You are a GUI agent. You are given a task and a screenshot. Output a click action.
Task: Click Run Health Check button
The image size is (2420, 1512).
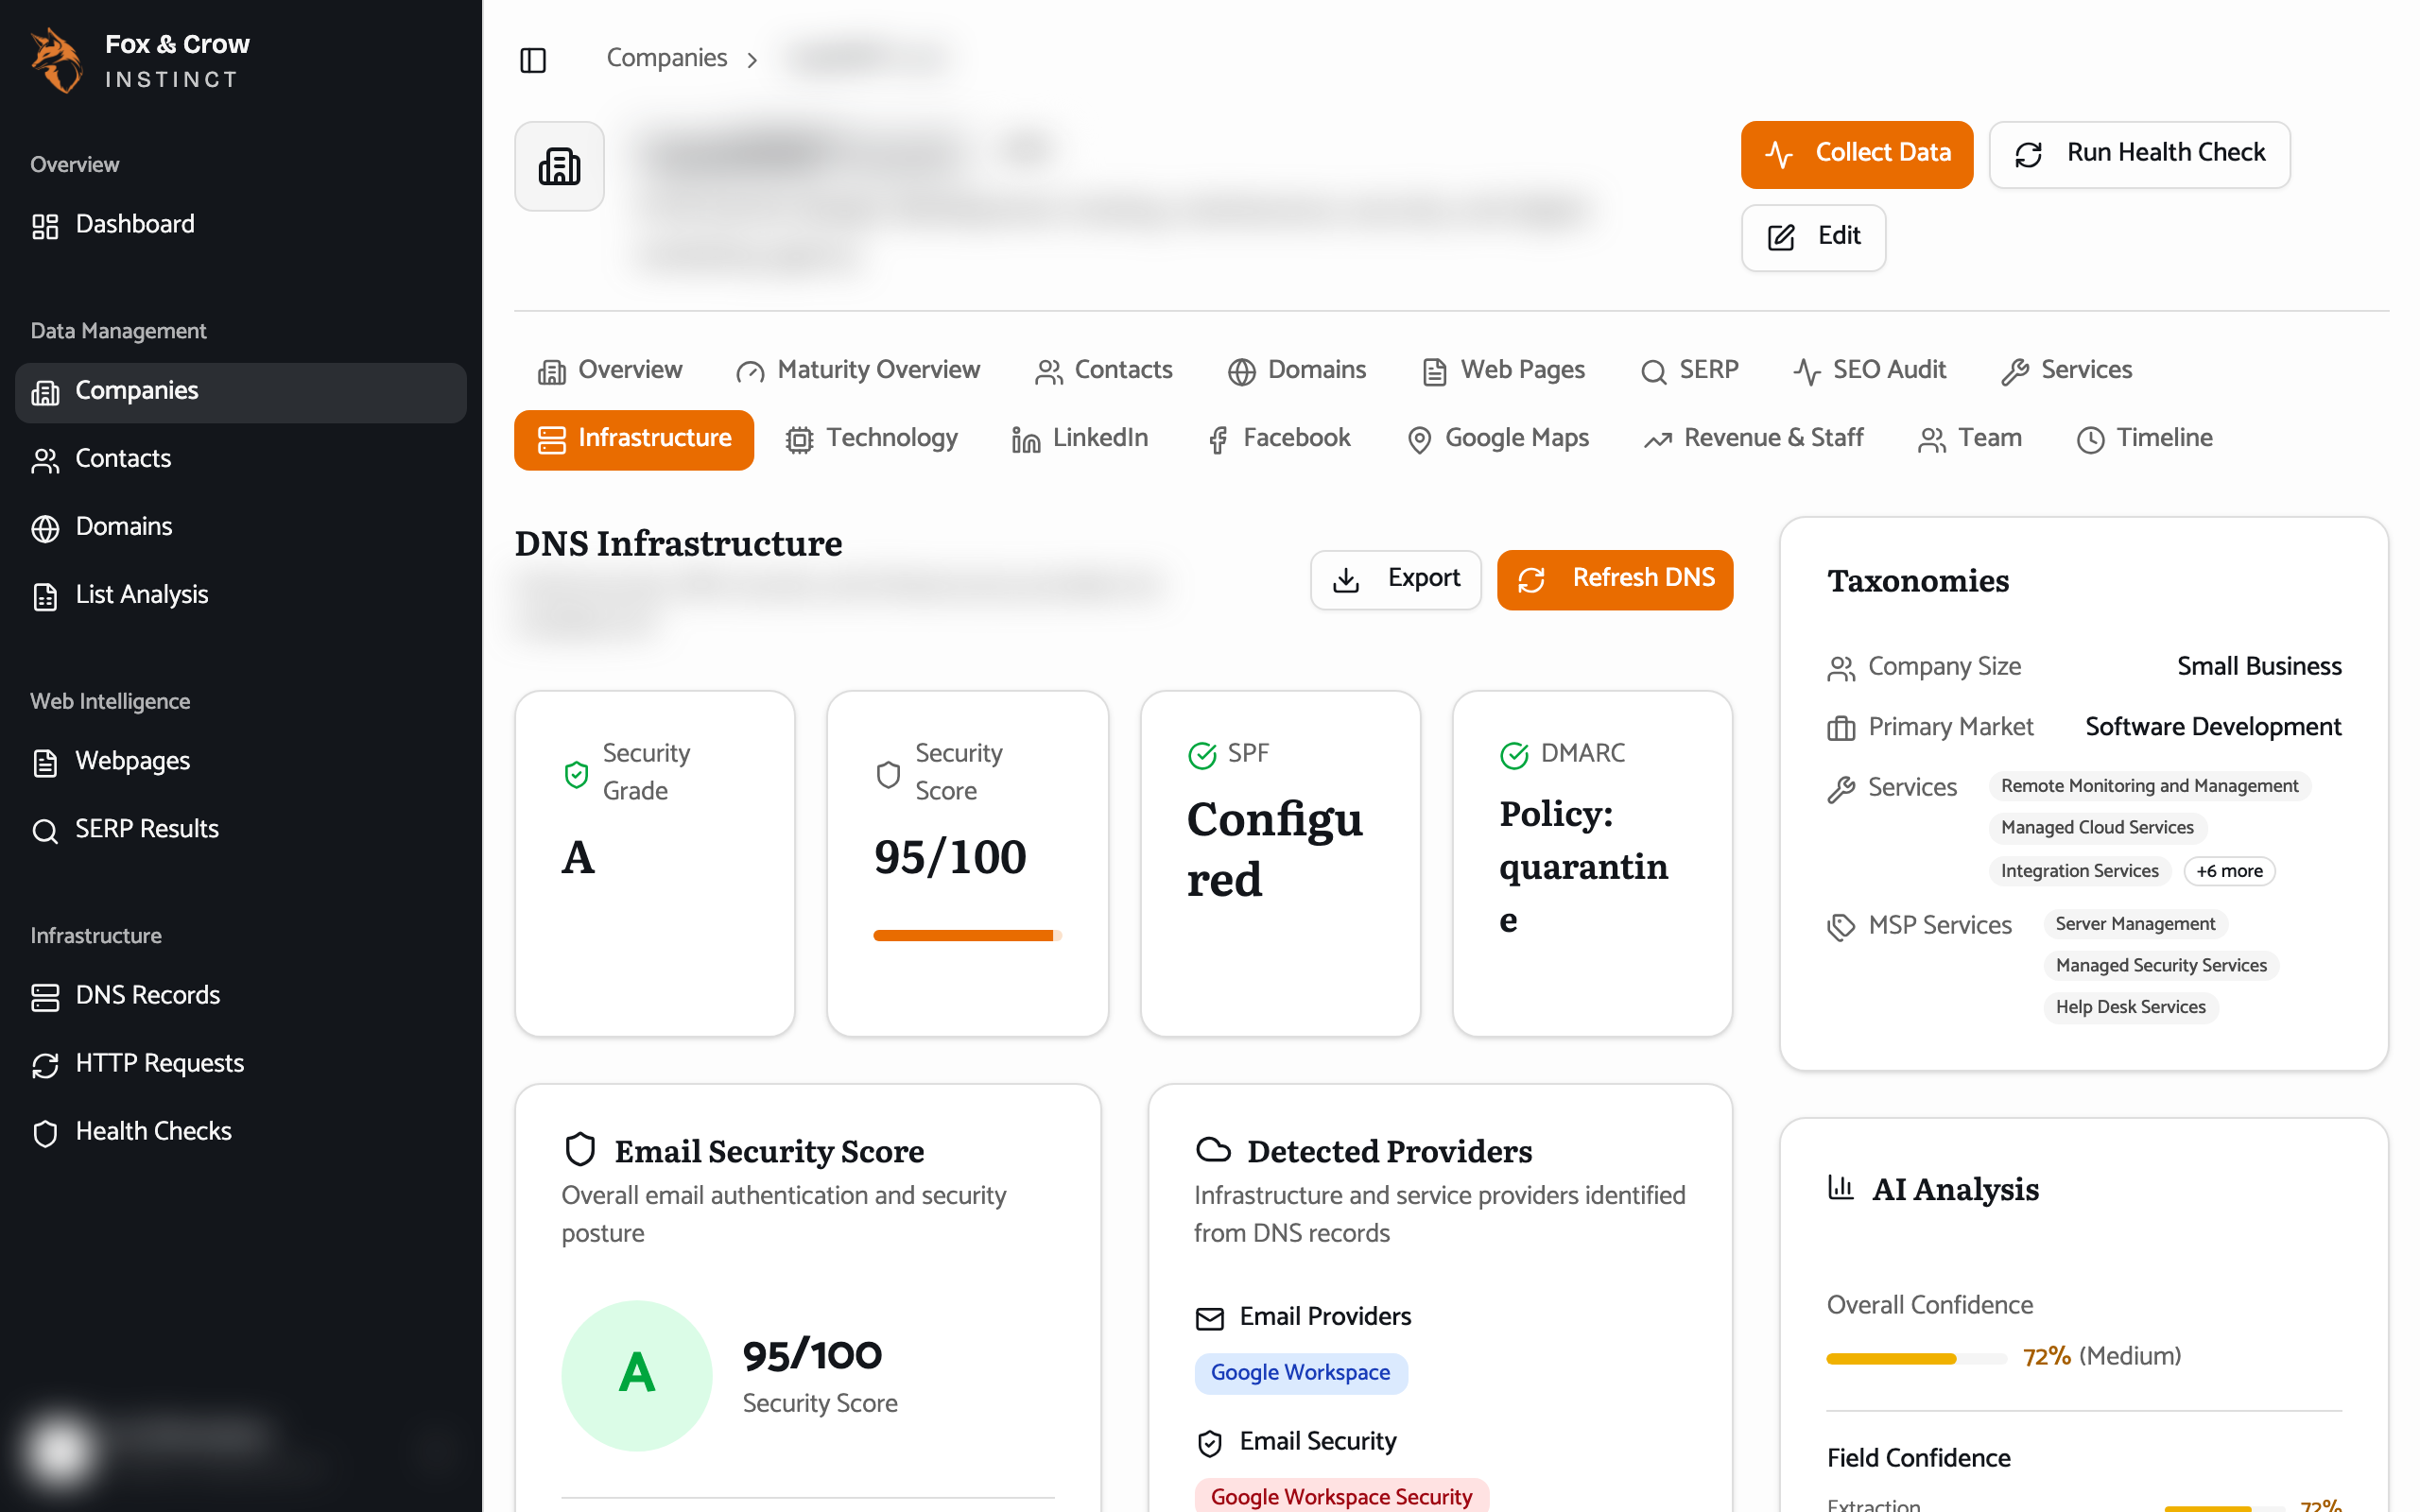tap(2139, 154)
